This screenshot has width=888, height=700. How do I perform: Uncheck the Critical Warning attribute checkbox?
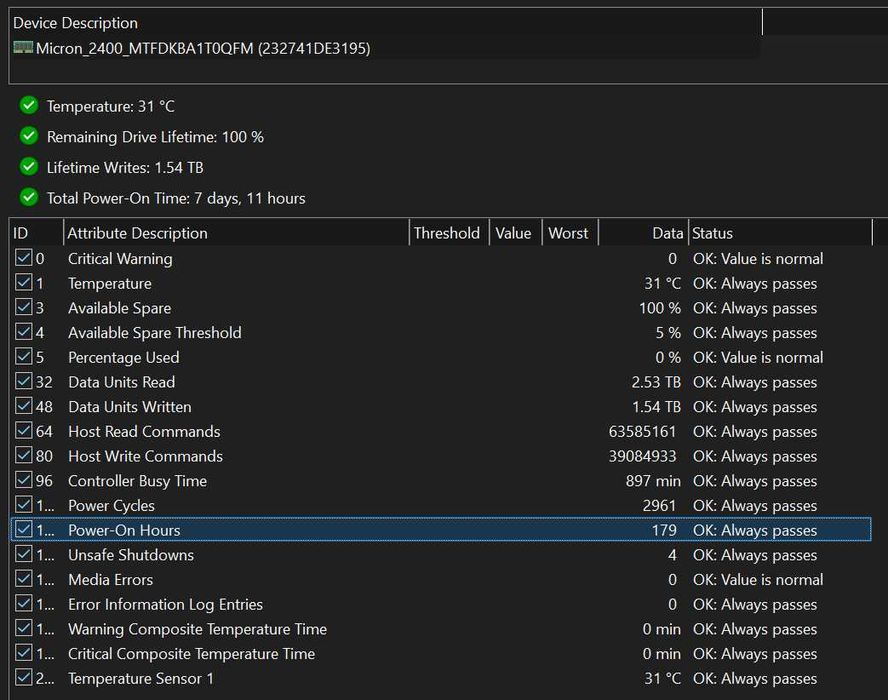[x=24, y=259]
